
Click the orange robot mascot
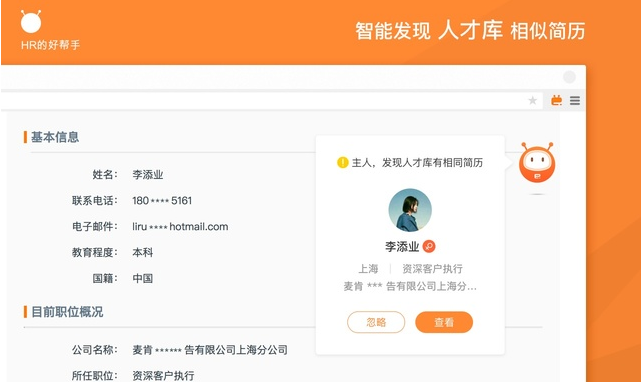click(x=537, y=163)
